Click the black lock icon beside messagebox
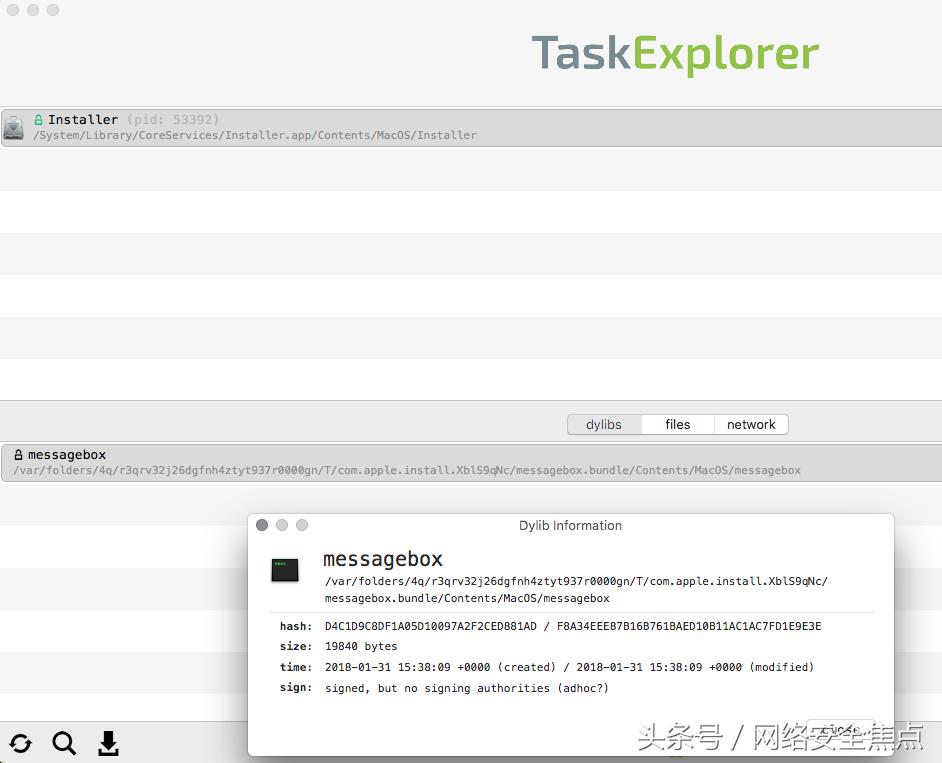The width and height of the screenshot is (942, 763). click(18, 455)
